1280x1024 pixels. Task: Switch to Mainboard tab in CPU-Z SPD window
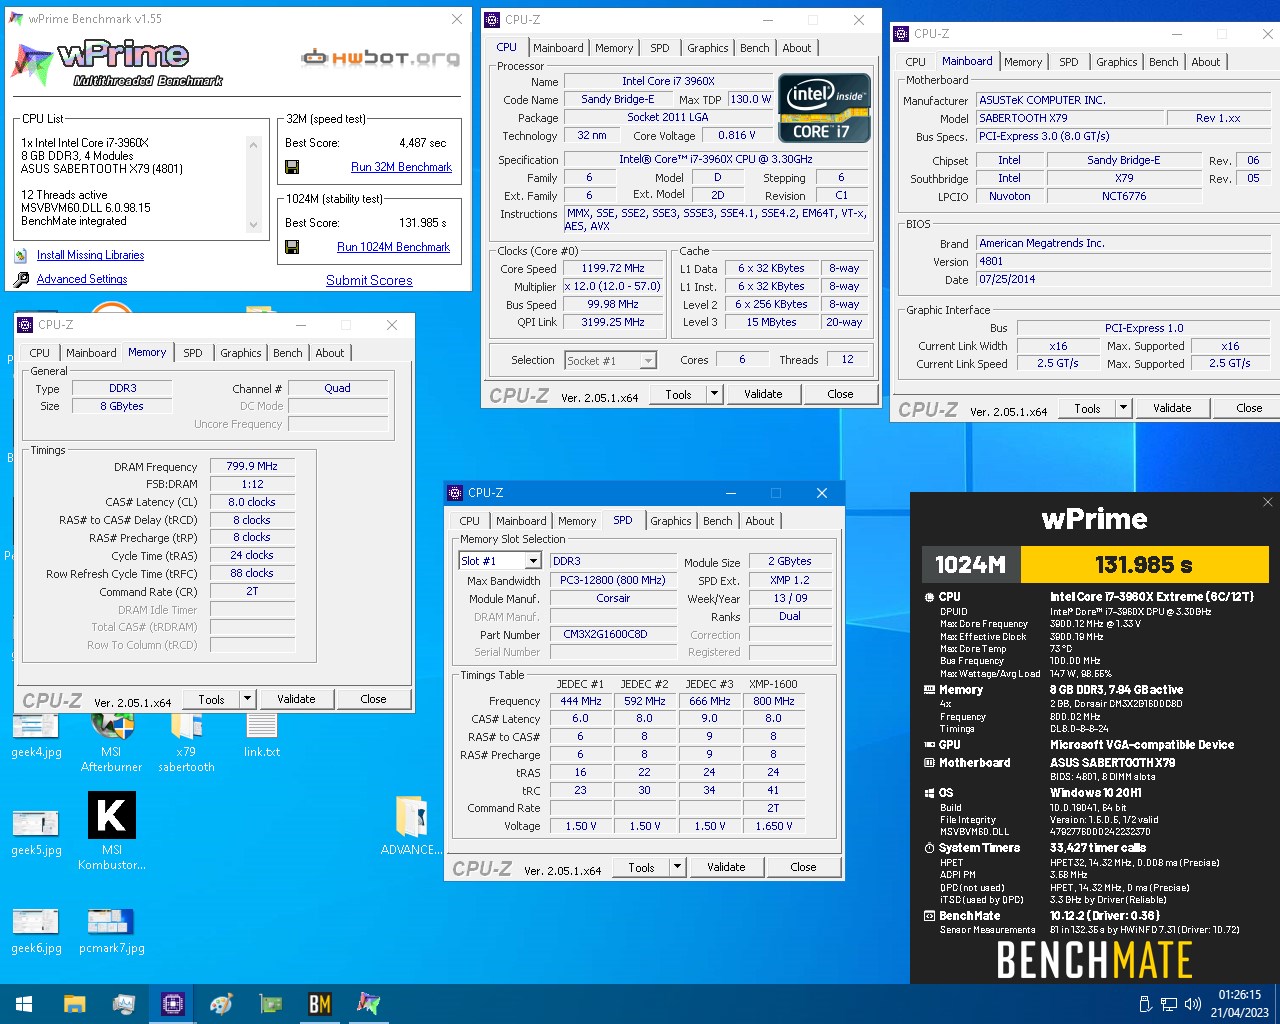pos(521,521)
